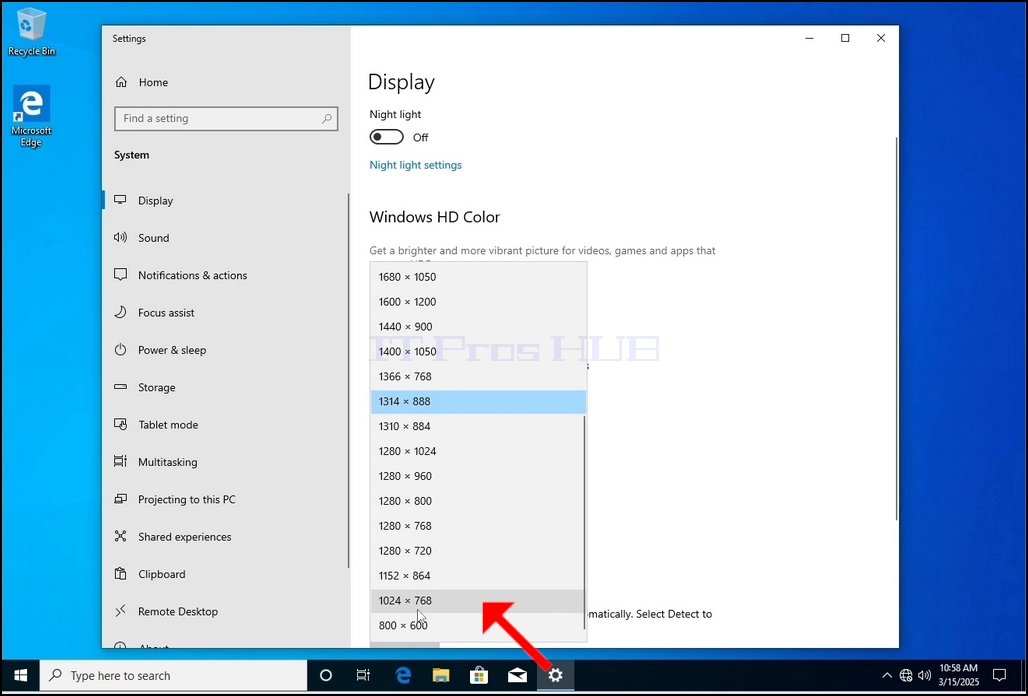Viewport: 1028px width, 696px height.
Task: Focus the Find a setting search box
Action: click(x=226, y=119)
